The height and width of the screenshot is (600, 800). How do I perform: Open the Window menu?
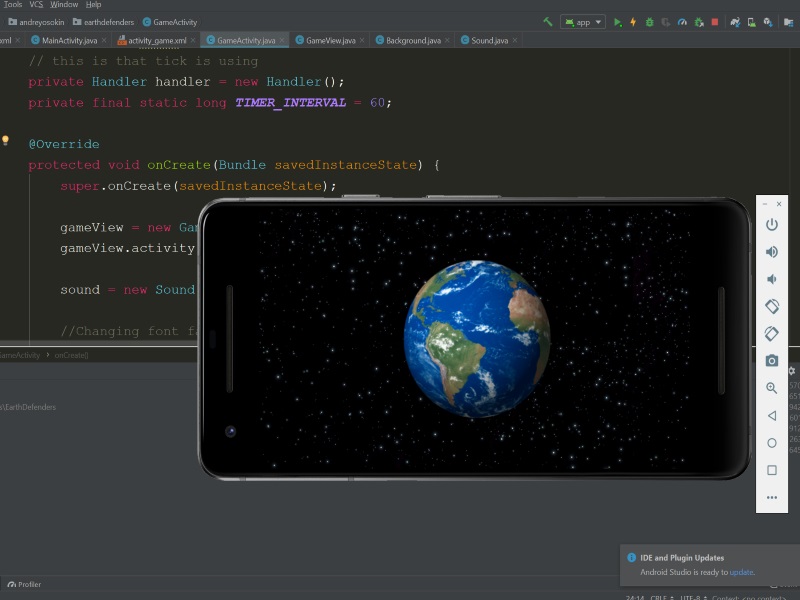(x=64, y=5)
